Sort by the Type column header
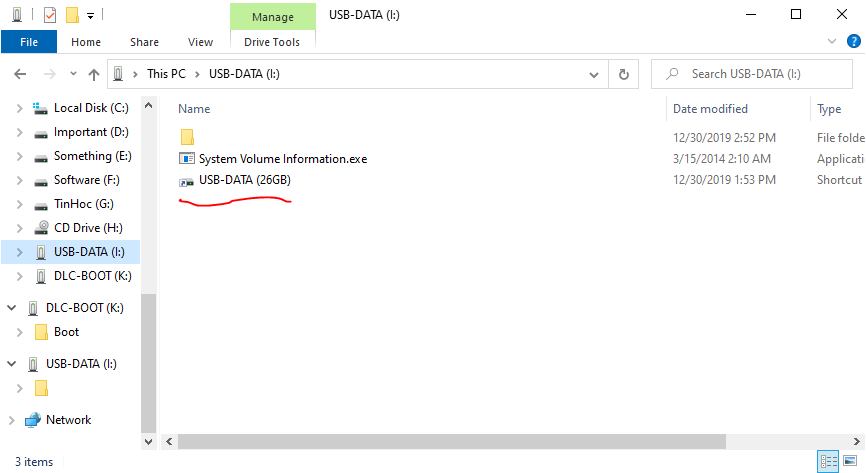866x473 pixels. (829, 109)
